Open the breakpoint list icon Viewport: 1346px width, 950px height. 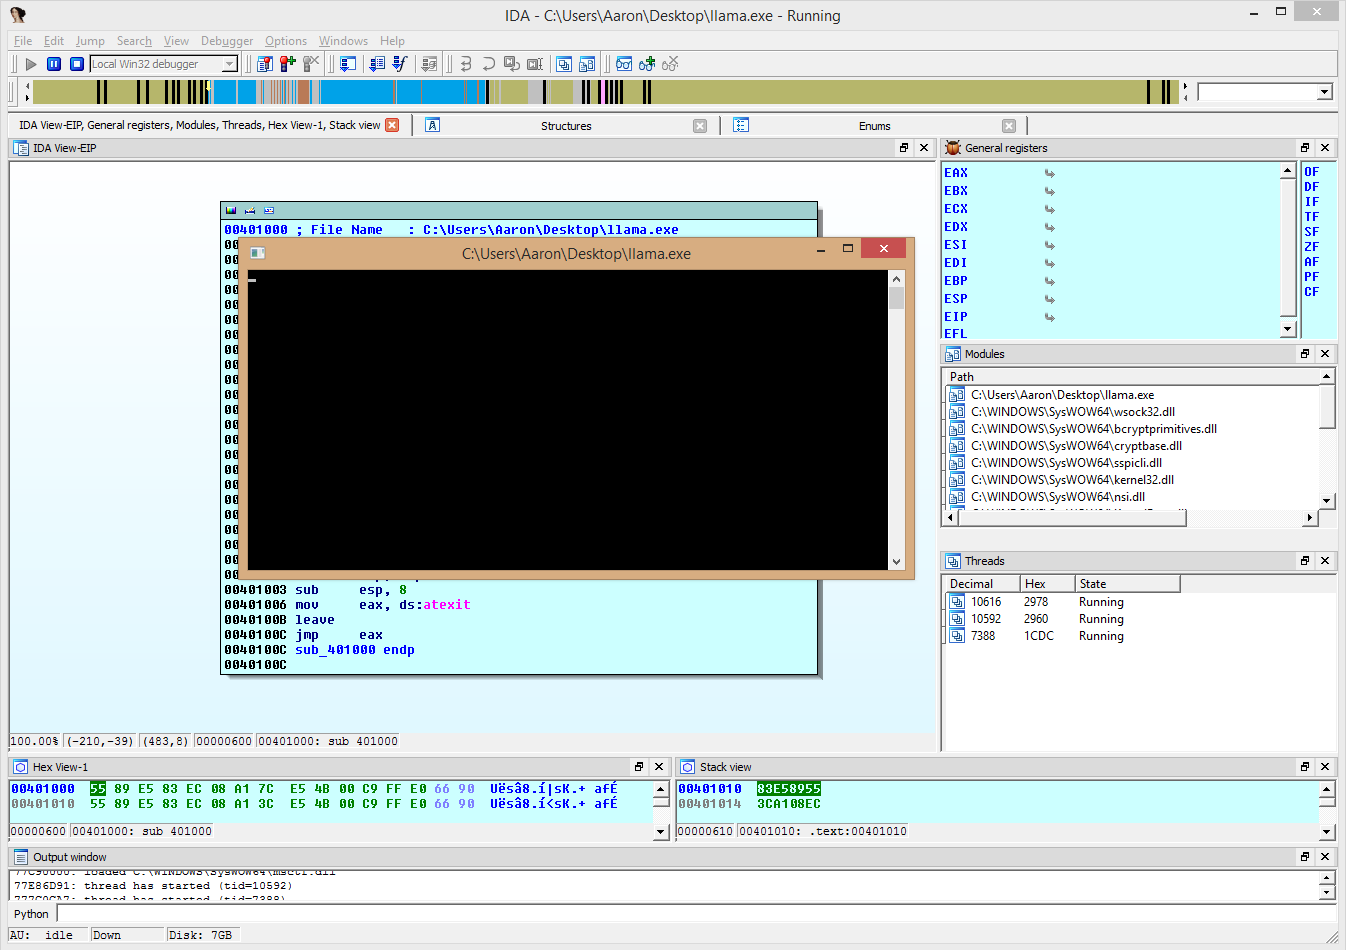pyautogui.click(x=264, y=64)
